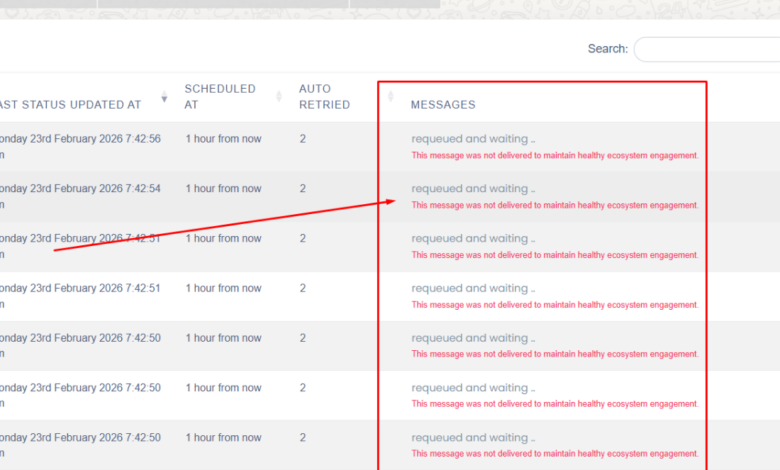Image resolution: width=780 pixels, height=470 pixels.
Task: Click the Auto Retried column header text
Action: coord(324,96)
